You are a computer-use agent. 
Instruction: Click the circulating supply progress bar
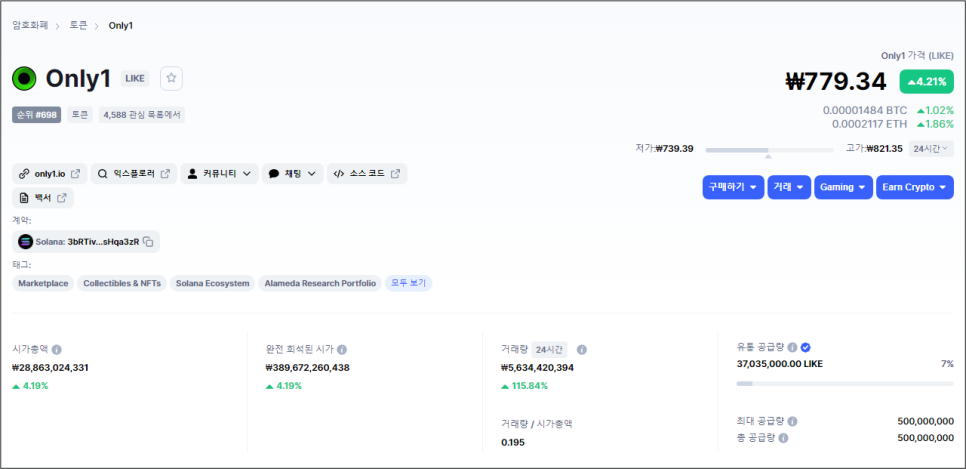point(845,383)
